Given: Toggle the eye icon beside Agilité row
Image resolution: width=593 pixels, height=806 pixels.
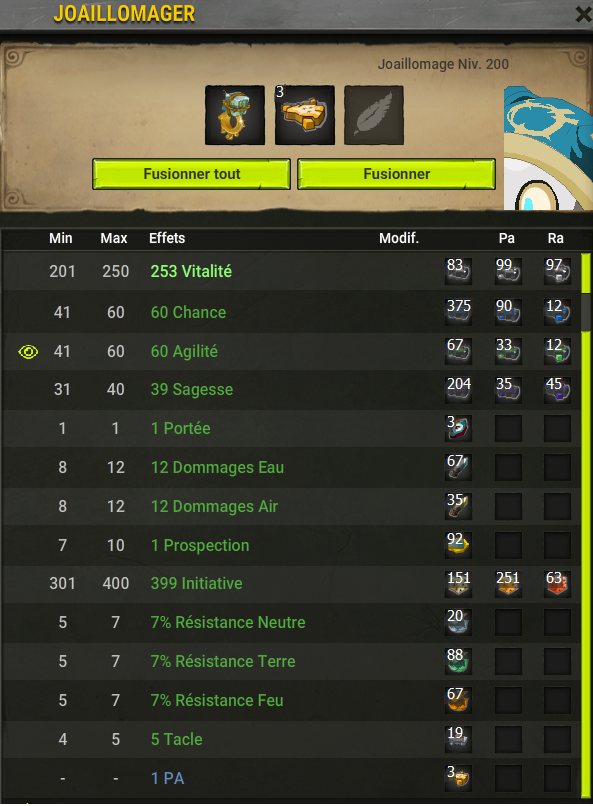Looking at the screenshot, I should click(x=28, y=352).
